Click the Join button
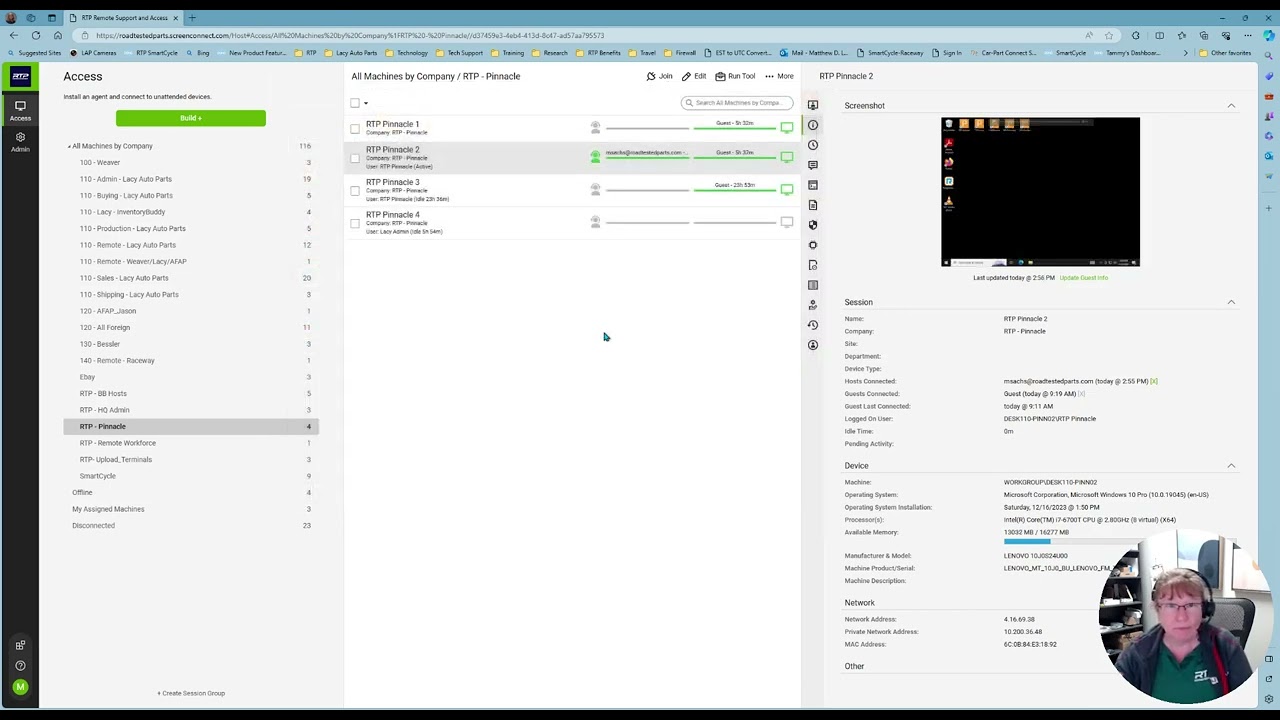The image size is (1280, 720). point(659,76)
